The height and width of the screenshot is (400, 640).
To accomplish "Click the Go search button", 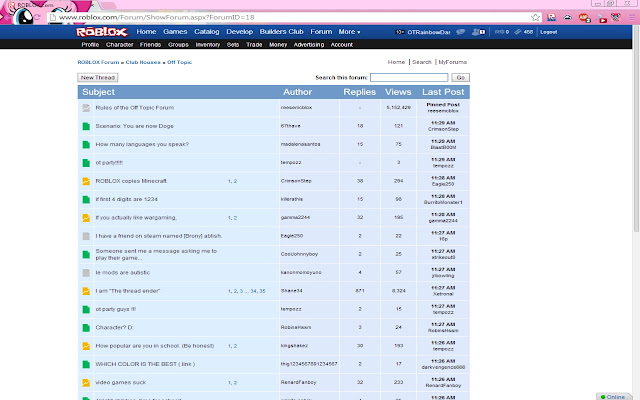I will click(x=461, y=78).
